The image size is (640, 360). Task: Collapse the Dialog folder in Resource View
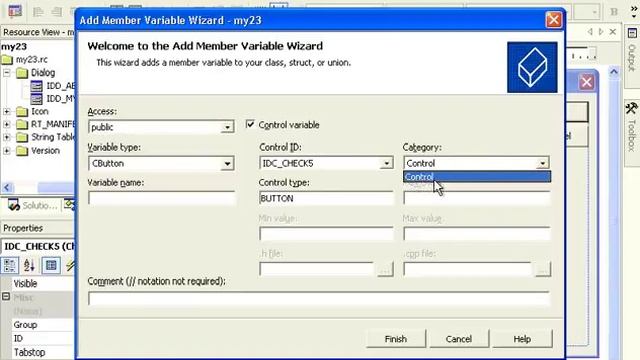point(7,73)
